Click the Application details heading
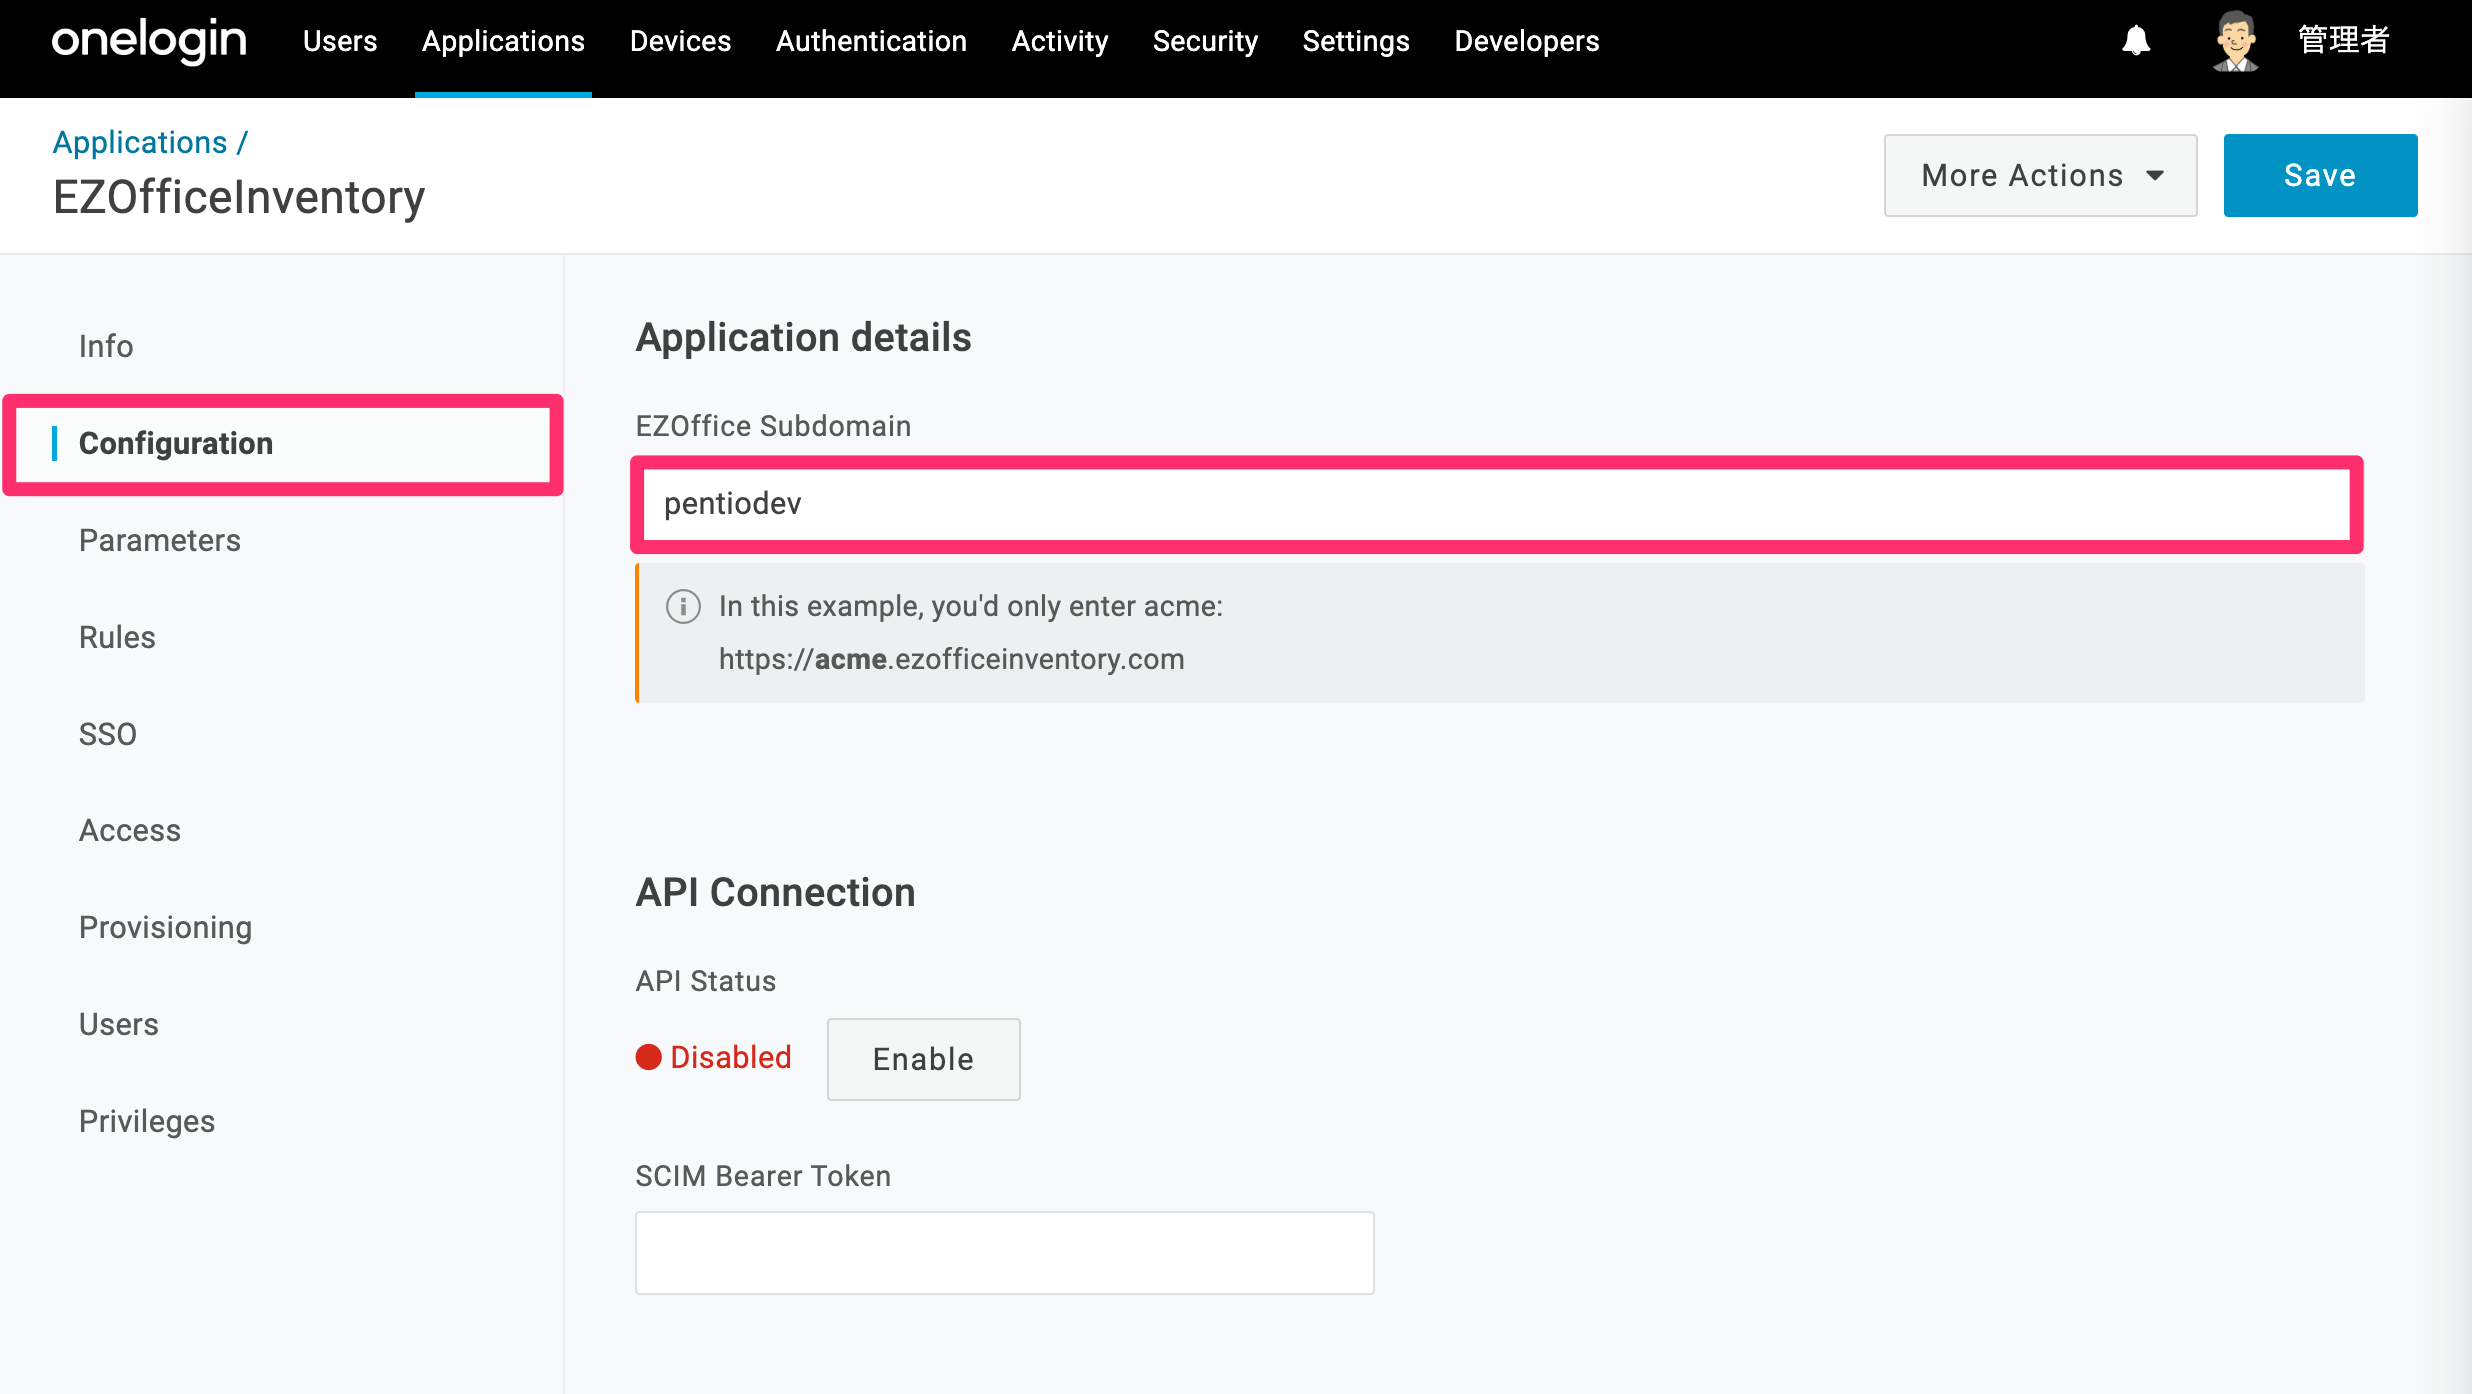This screenshot has width=2472, height=1394. pyautogui.click(x=803, y=337)
